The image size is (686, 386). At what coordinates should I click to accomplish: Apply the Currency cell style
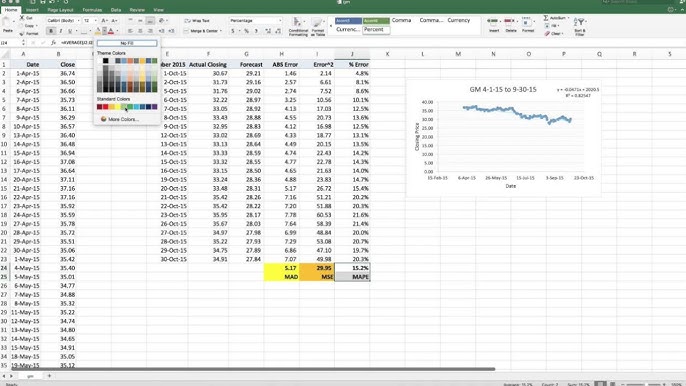458,20
